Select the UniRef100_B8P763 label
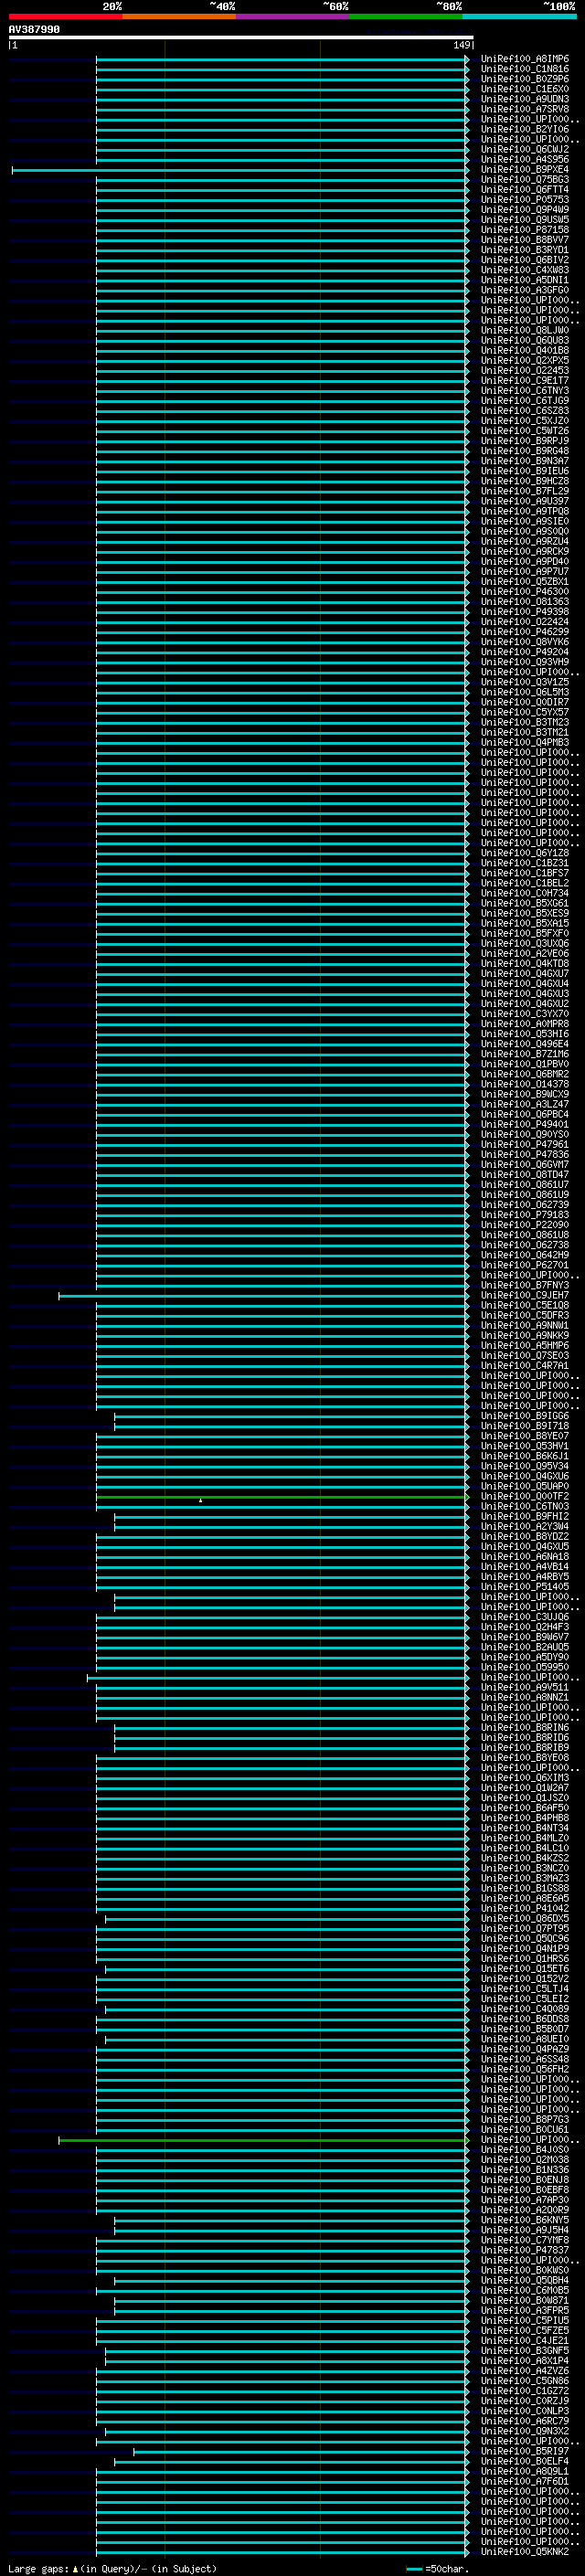The width and height of the screenshot is (585, 2576). pos(525,2120)
